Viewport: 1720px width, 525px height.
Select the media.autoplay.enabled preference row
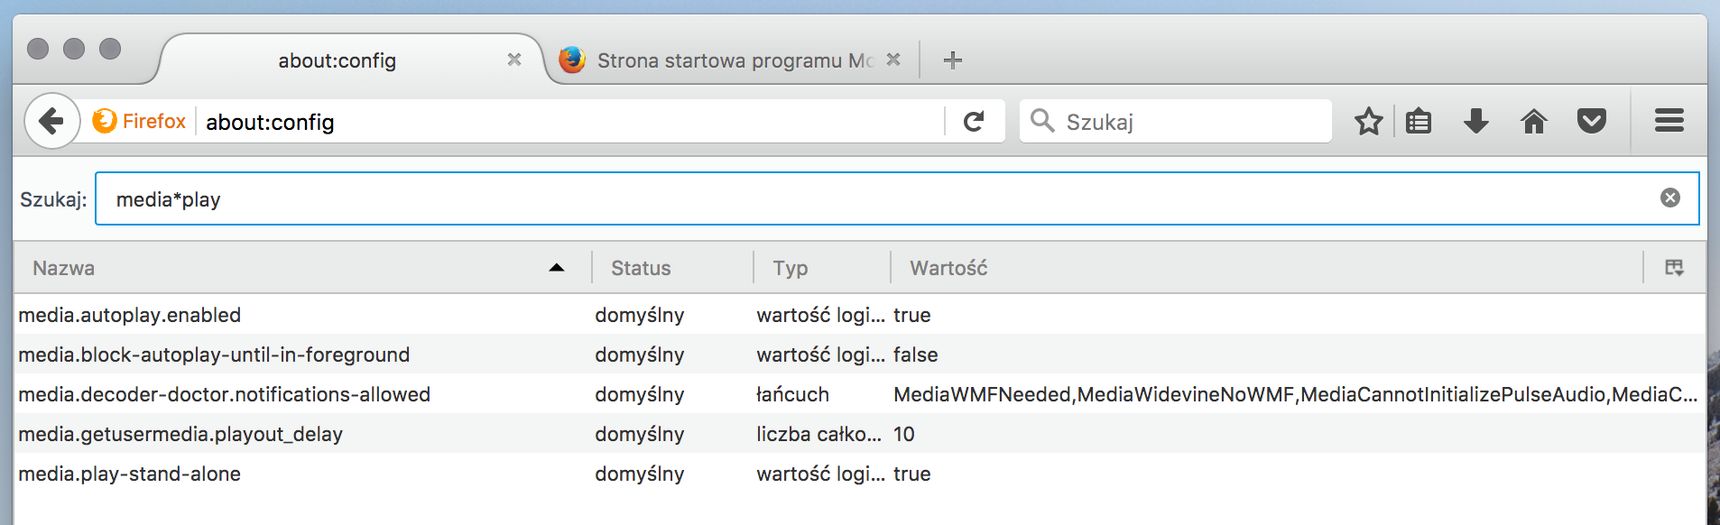860,315
